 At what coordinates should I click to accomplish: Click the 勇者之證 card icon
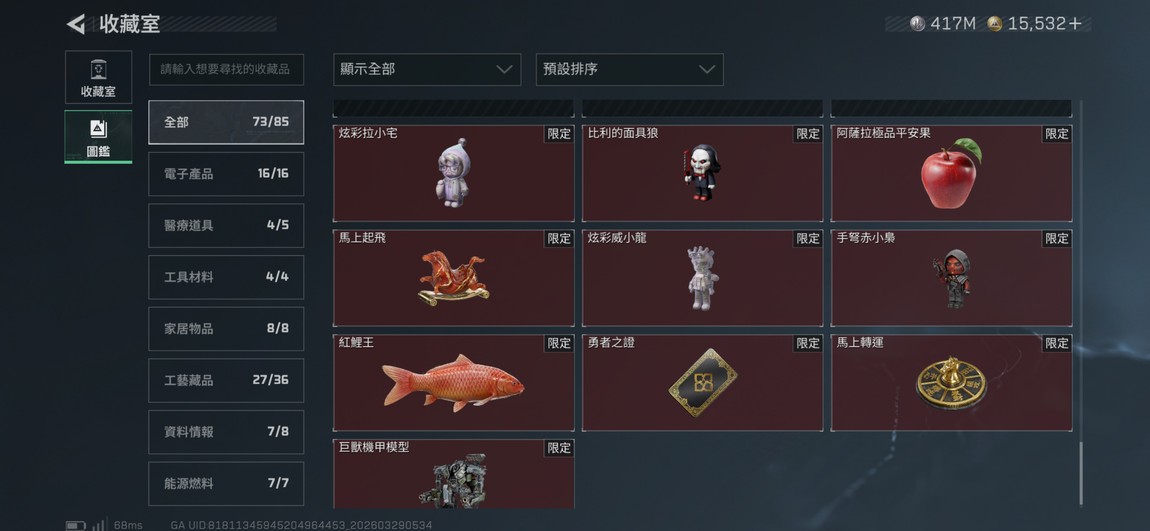[x=703, y=383]
